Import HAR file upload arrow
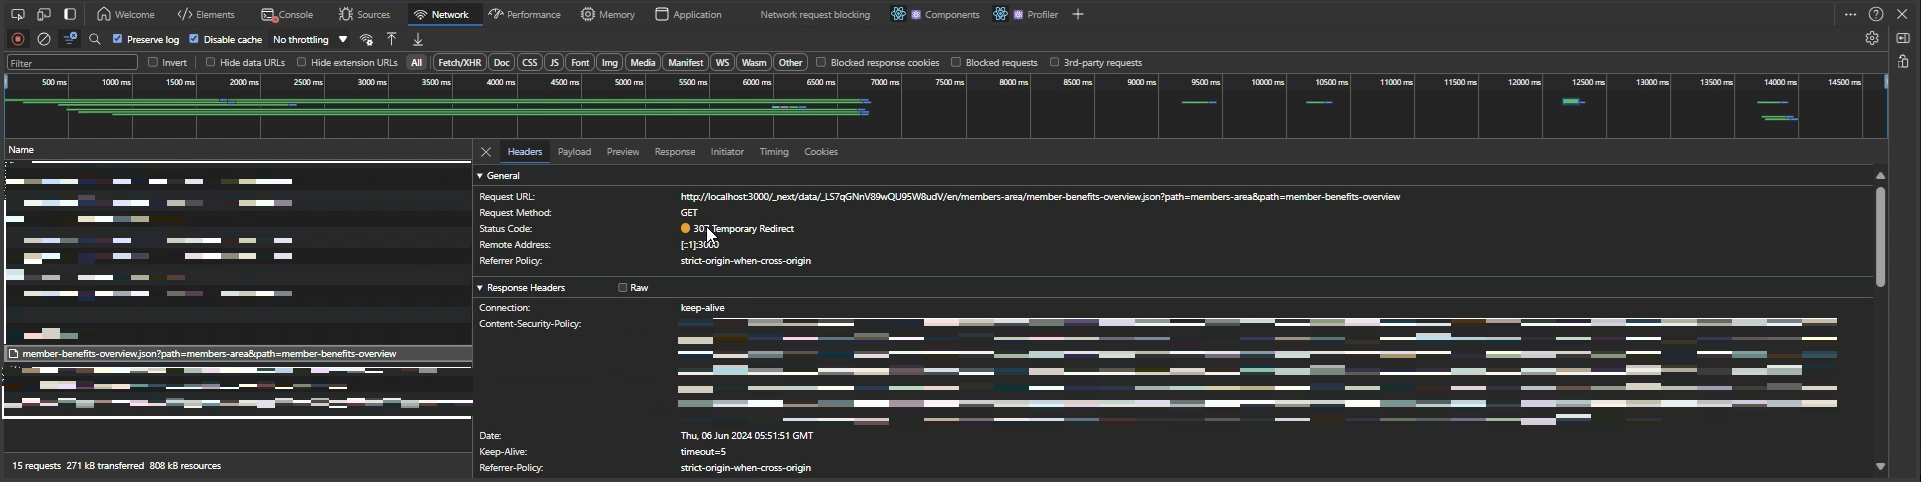 tap(392, 39)
